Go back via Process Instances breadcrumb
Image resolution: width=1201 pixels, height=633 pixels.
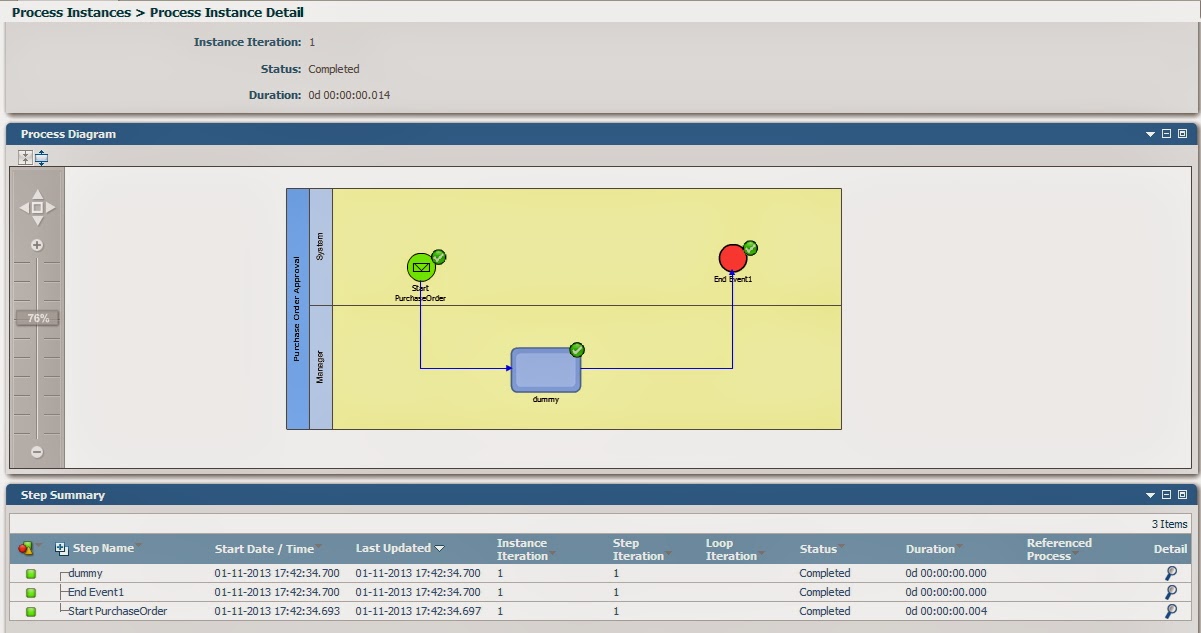tap(71, 13)
